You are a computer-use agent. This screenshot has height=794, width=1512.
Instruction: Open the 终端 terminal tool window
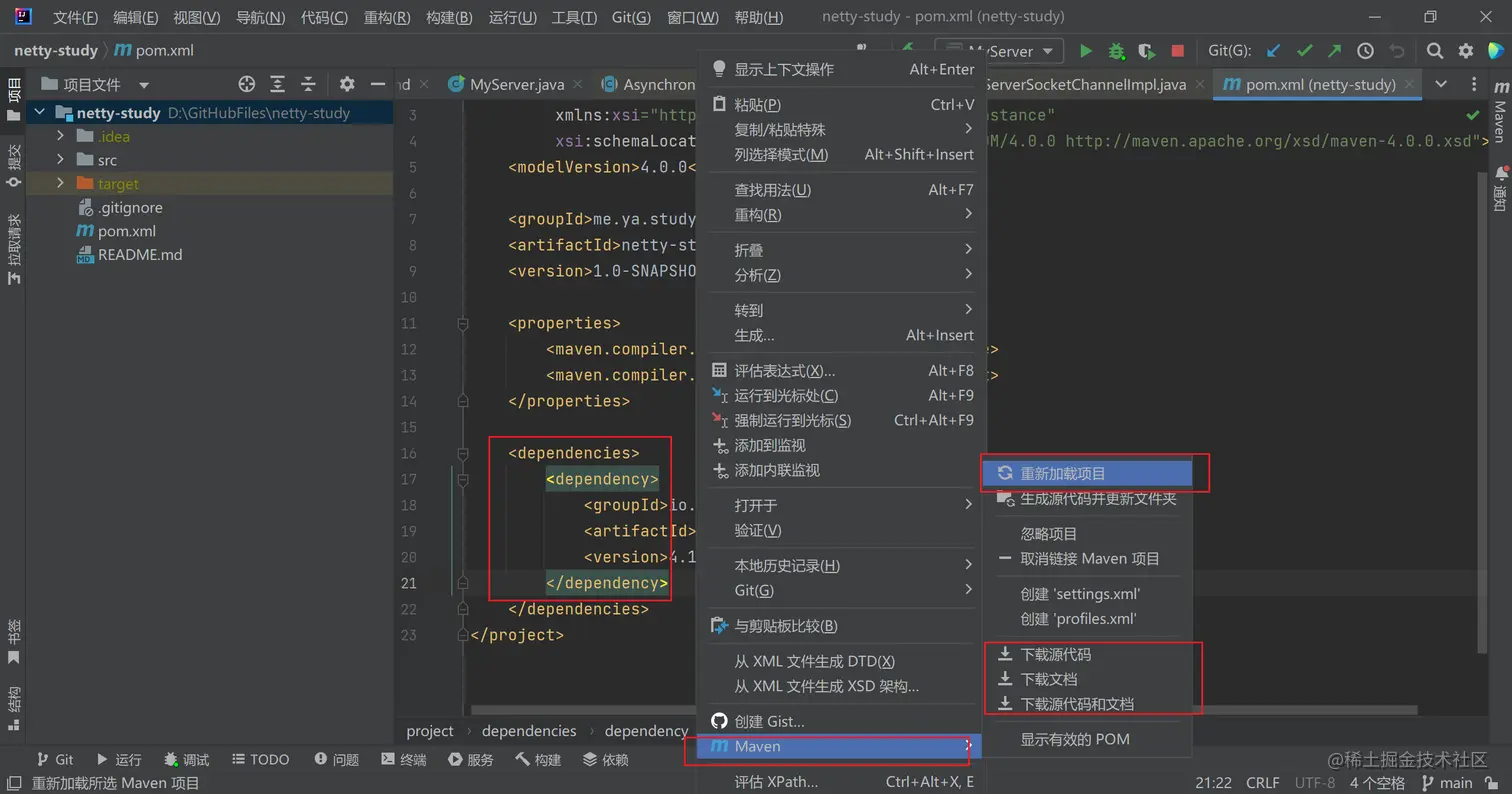[403, 760]
